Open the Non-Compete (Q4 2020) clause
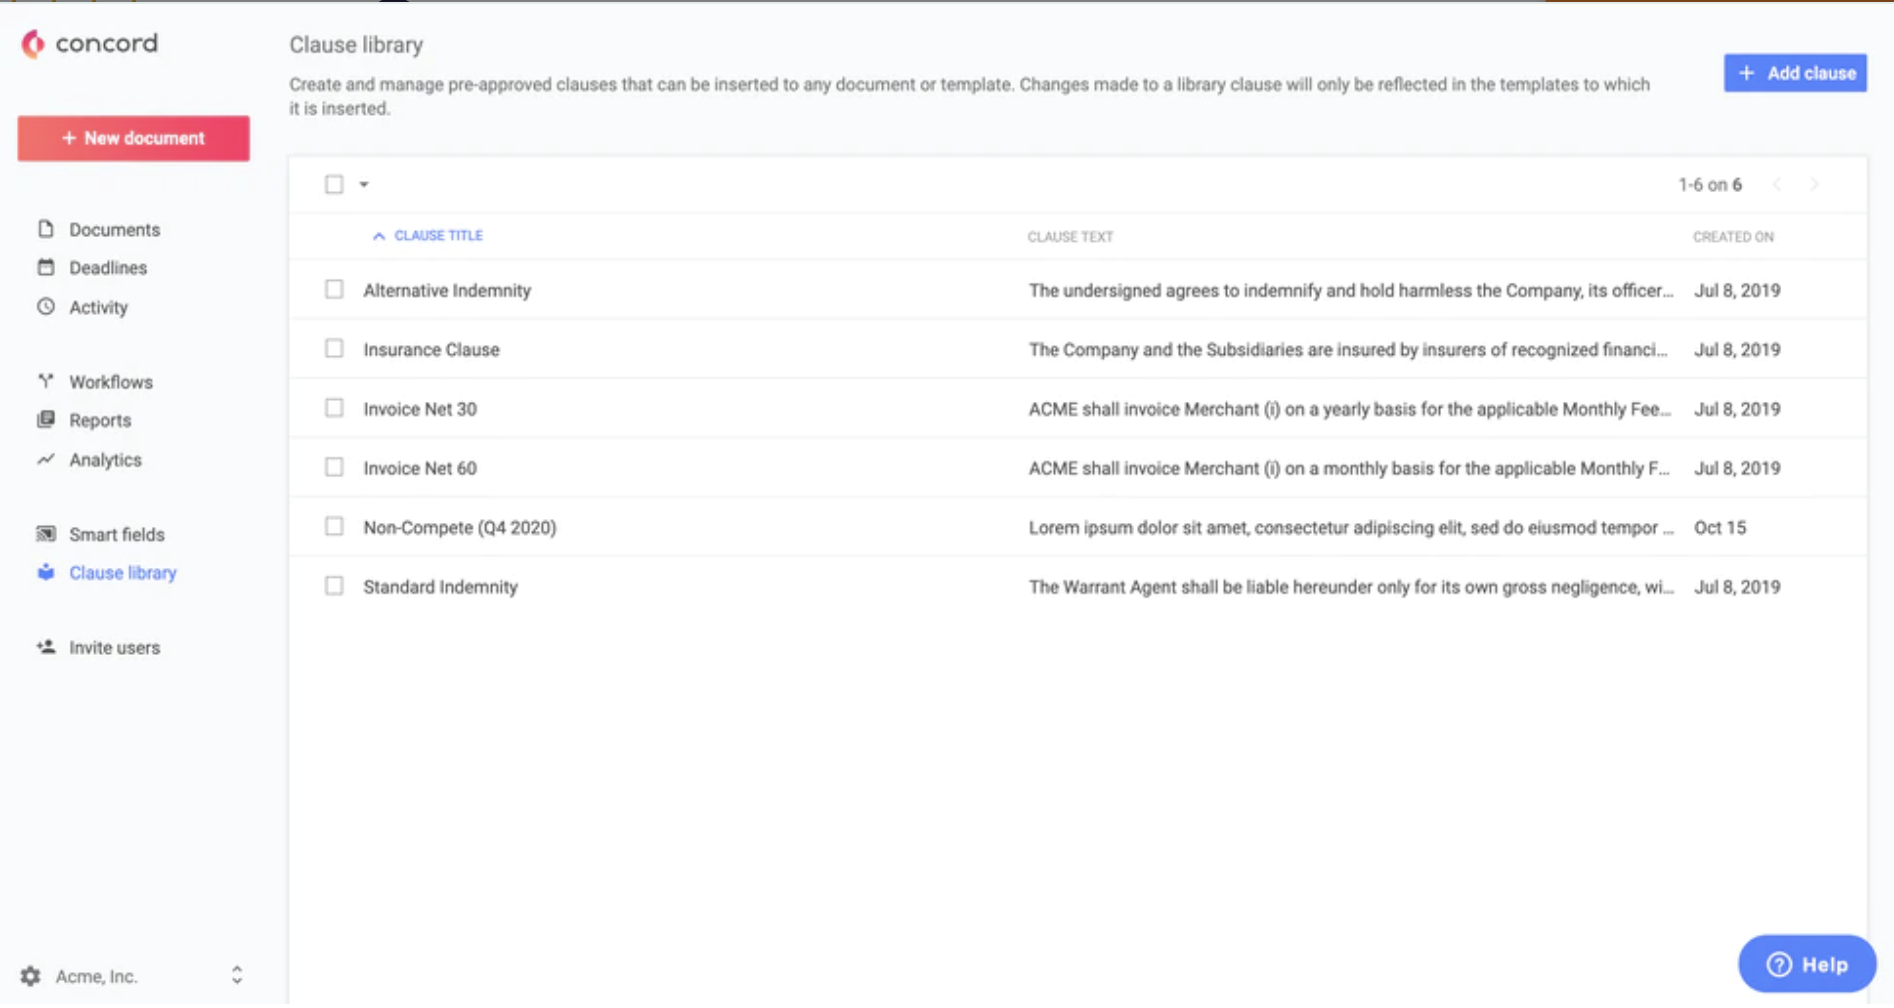The image size is (1894, 1008). click(x=460, y=527)
